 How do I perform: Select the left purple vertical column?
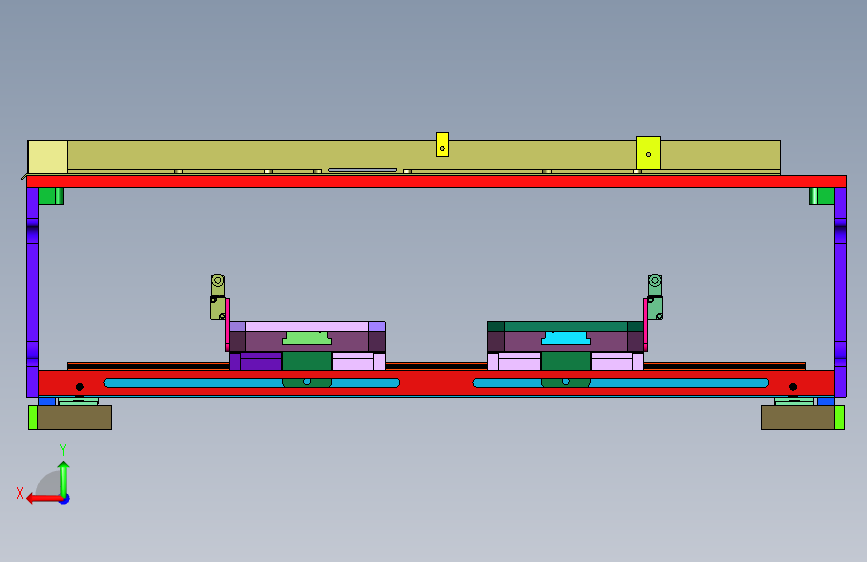point(33,292)
